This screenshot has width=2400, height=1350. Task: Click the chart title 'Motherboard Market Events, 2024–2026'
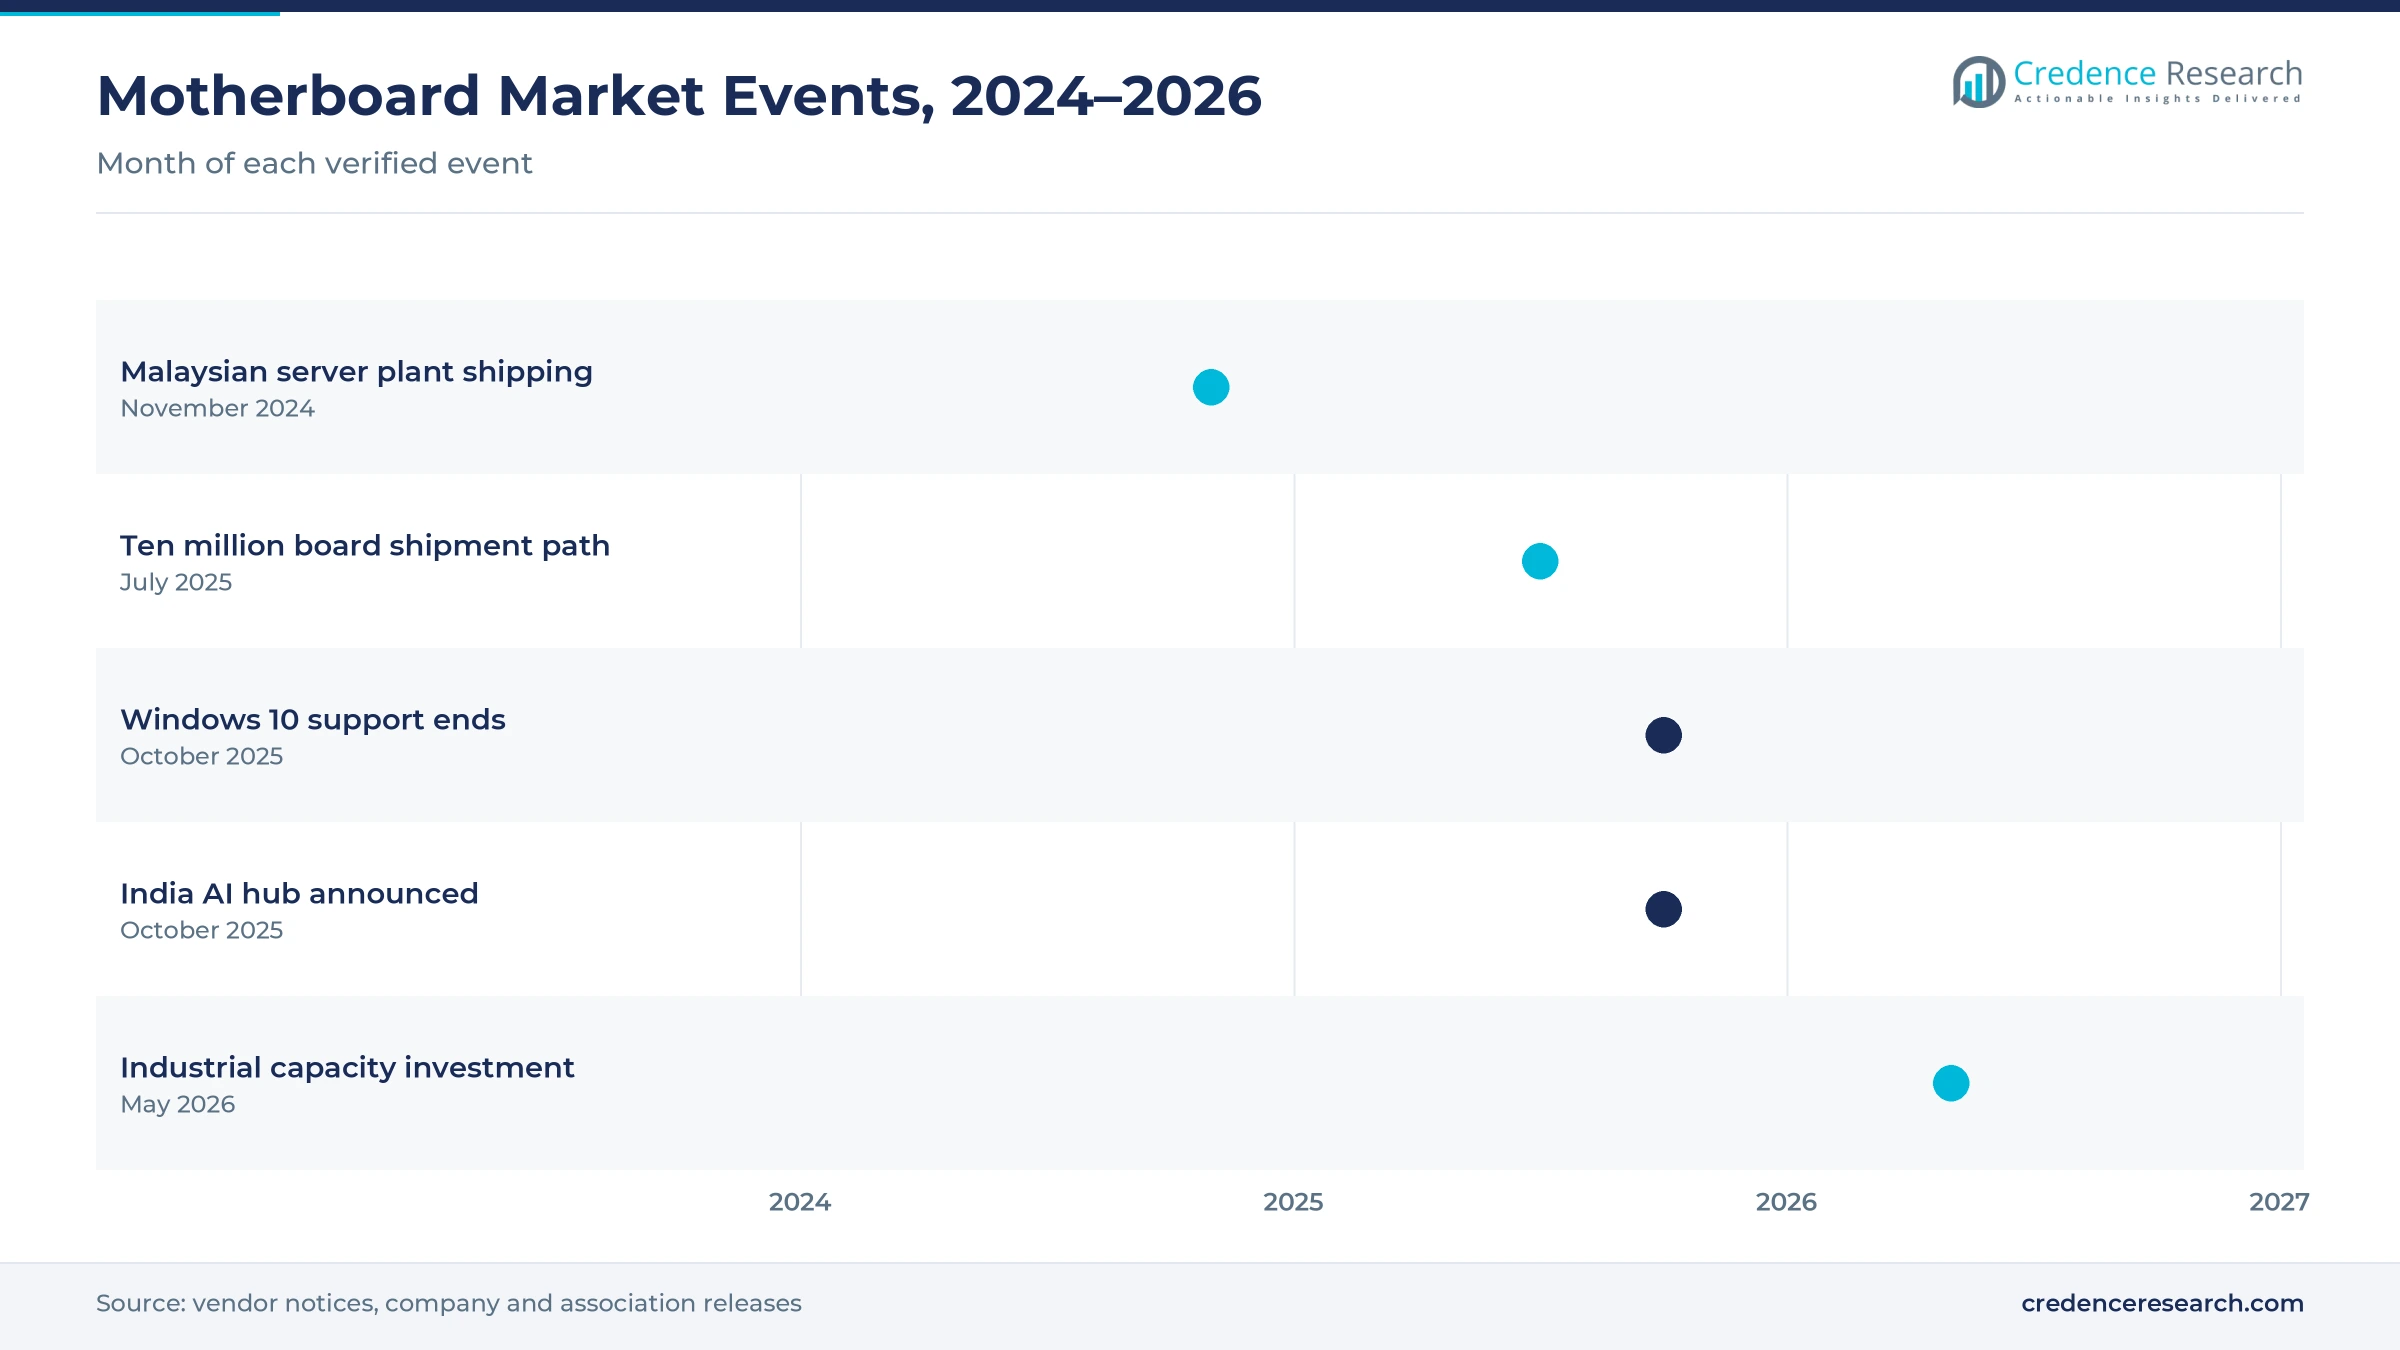679,96
